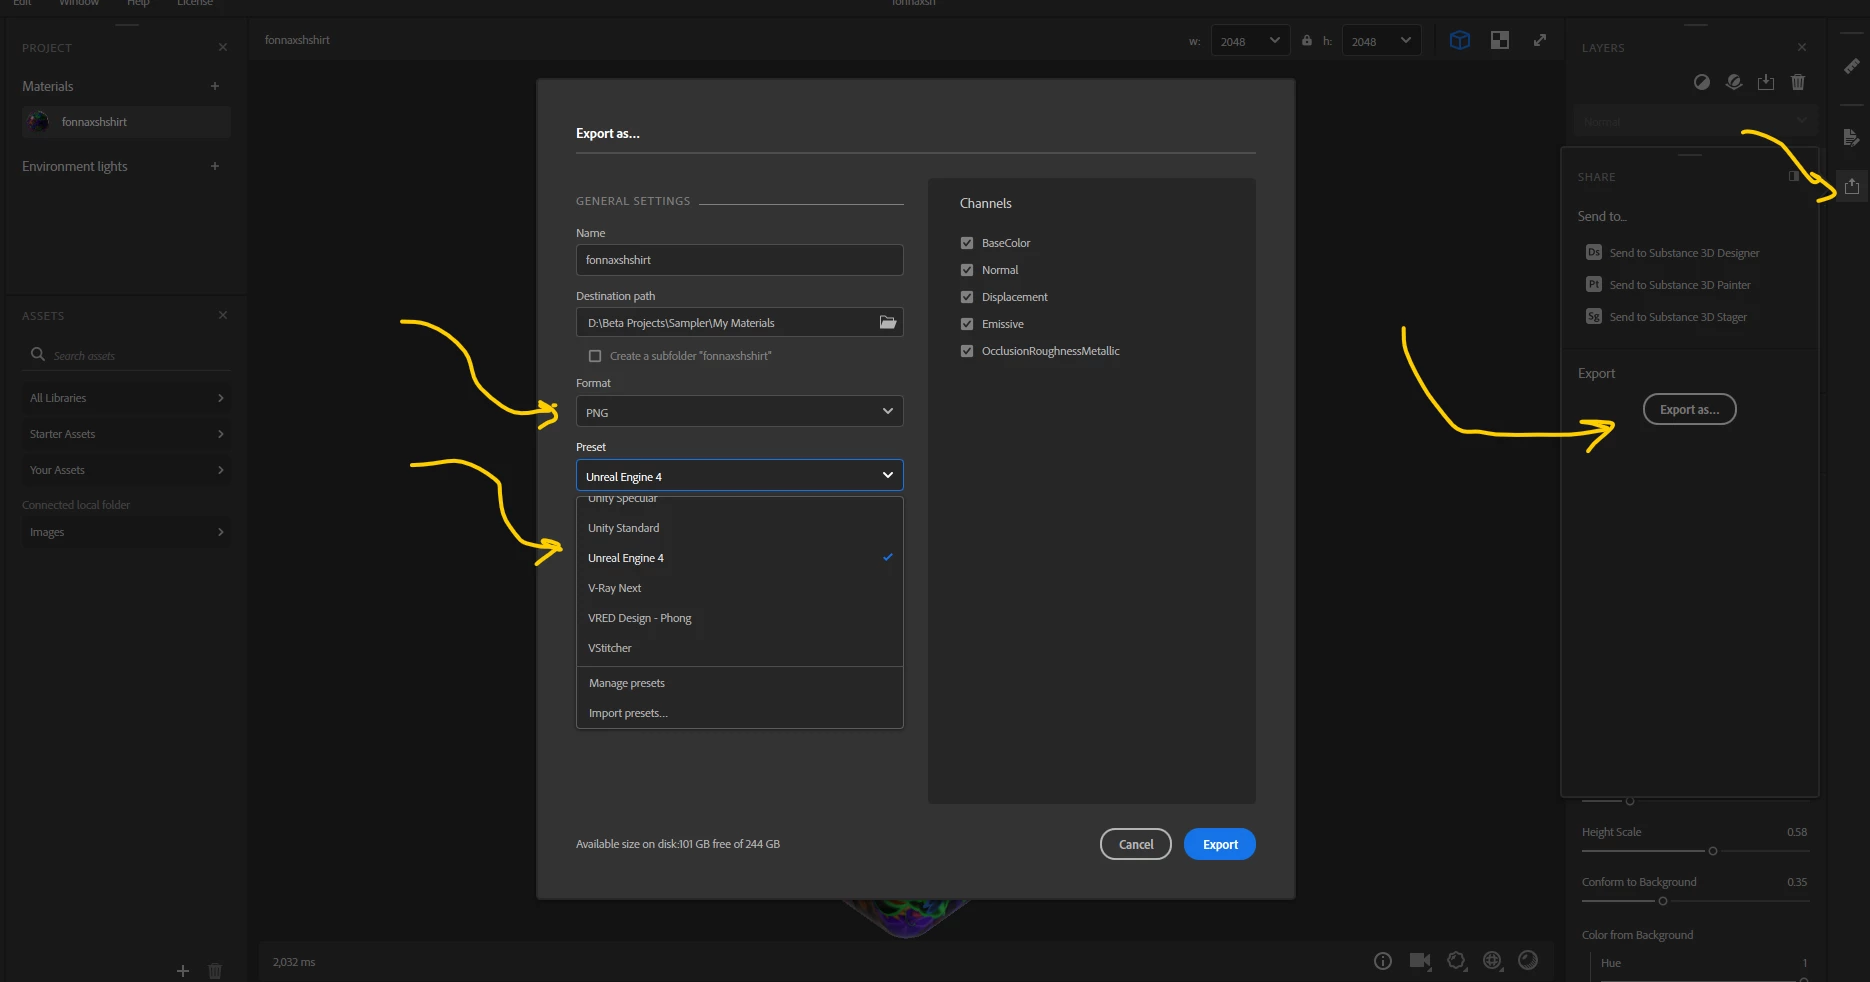Cancel the Export as dialog
Viewport: 1870px width, 982px height.
[1136, 844]
